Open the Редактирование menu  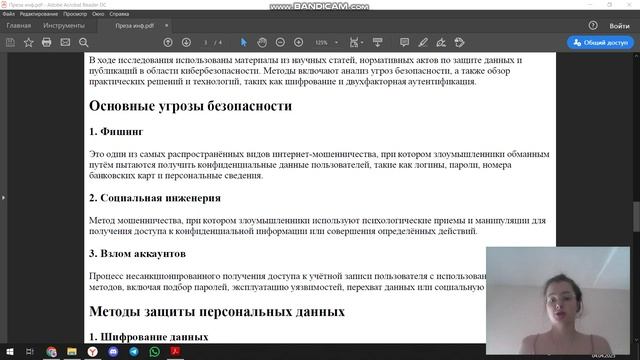click(39, 14)
